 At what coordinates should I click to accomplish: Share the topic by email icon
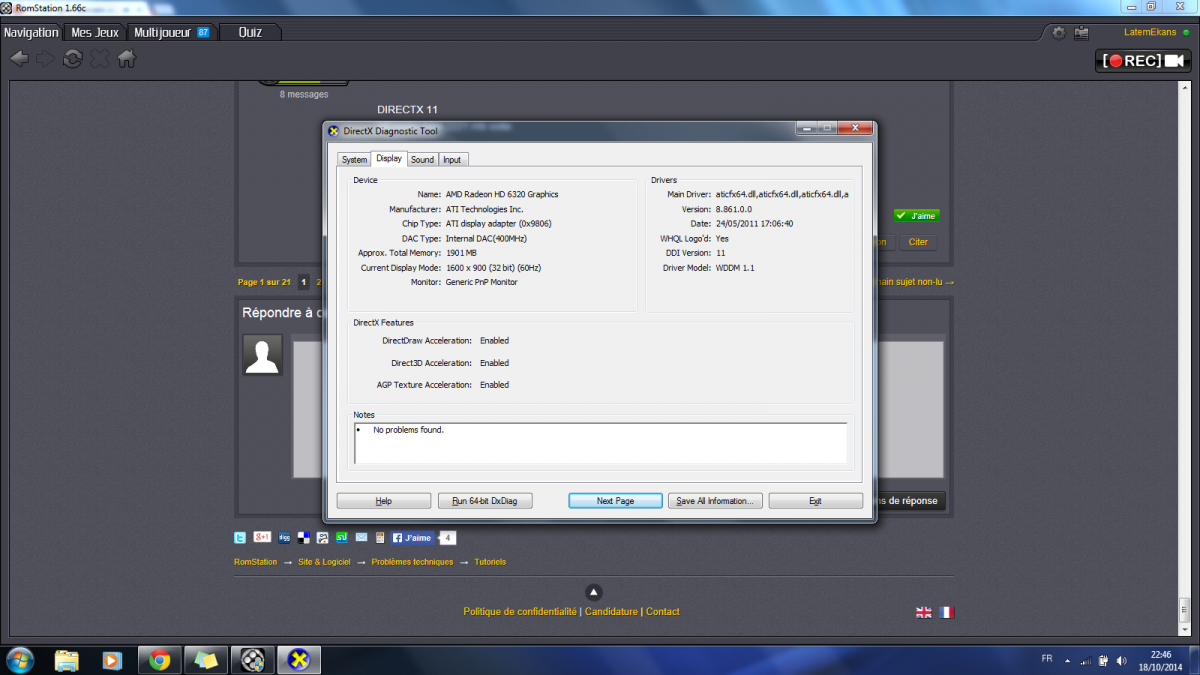361,538
